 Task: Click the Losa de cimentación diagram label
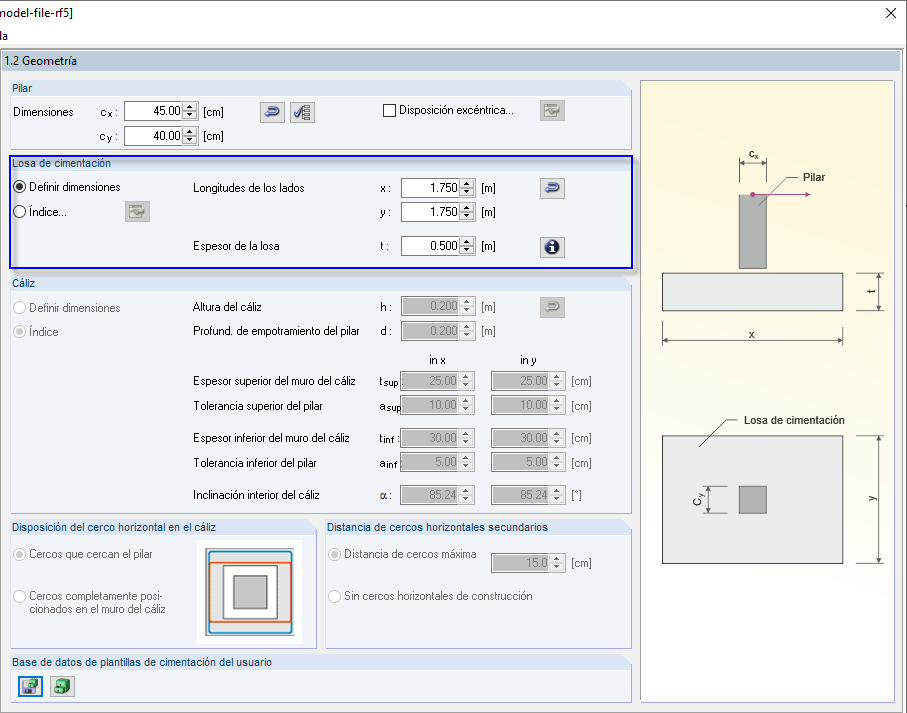coord(794,420)
